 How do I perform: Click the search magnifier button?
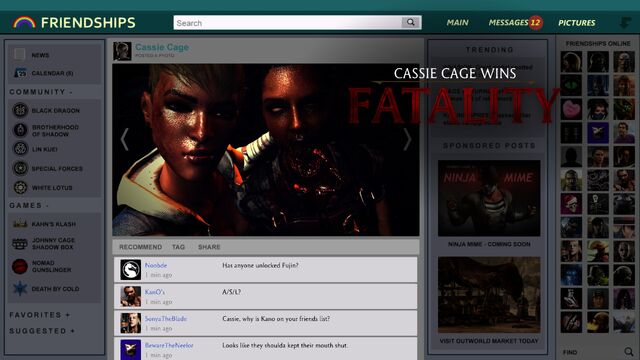411,22
